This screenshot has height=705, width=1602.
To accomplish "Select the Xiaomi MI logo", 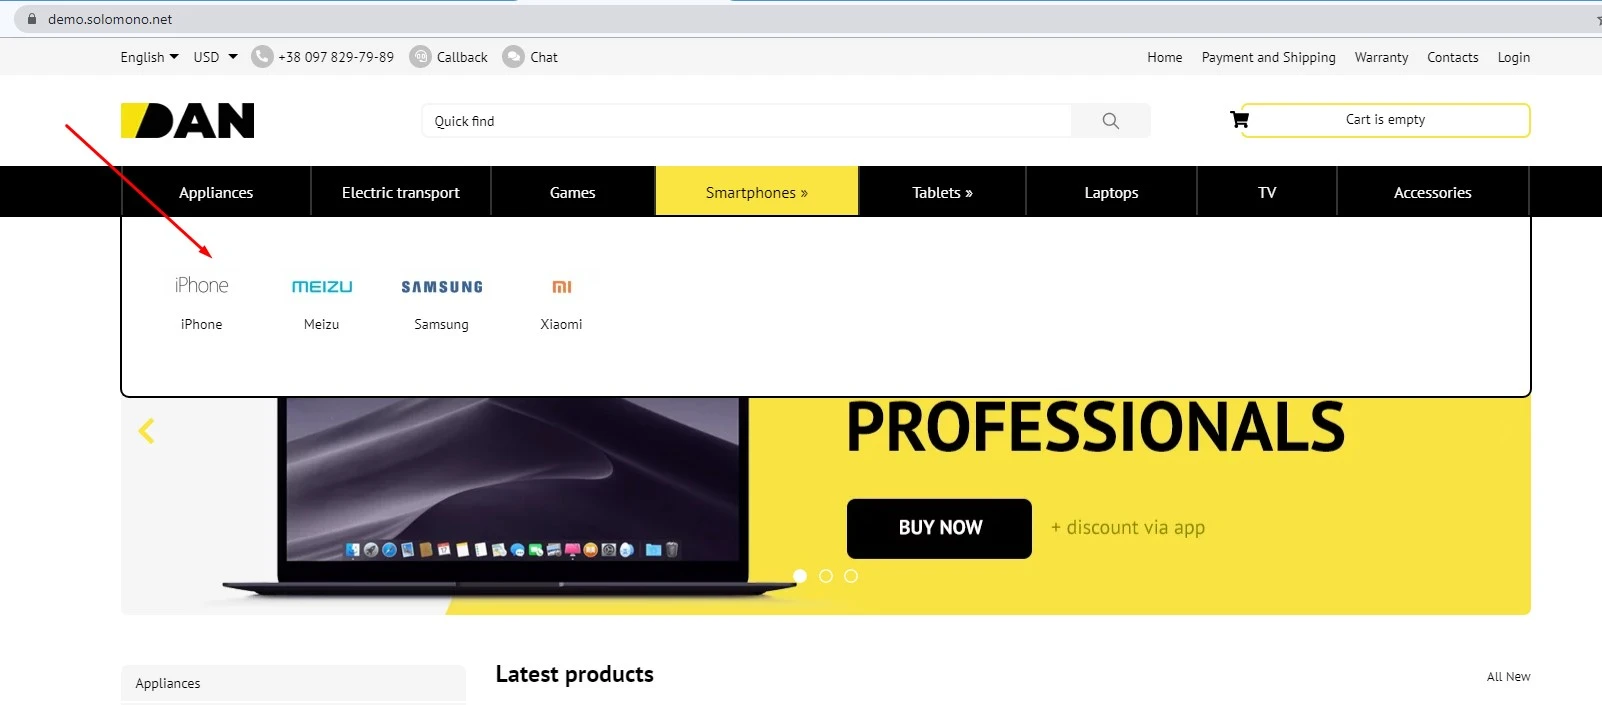I will [x=562, y=287].
